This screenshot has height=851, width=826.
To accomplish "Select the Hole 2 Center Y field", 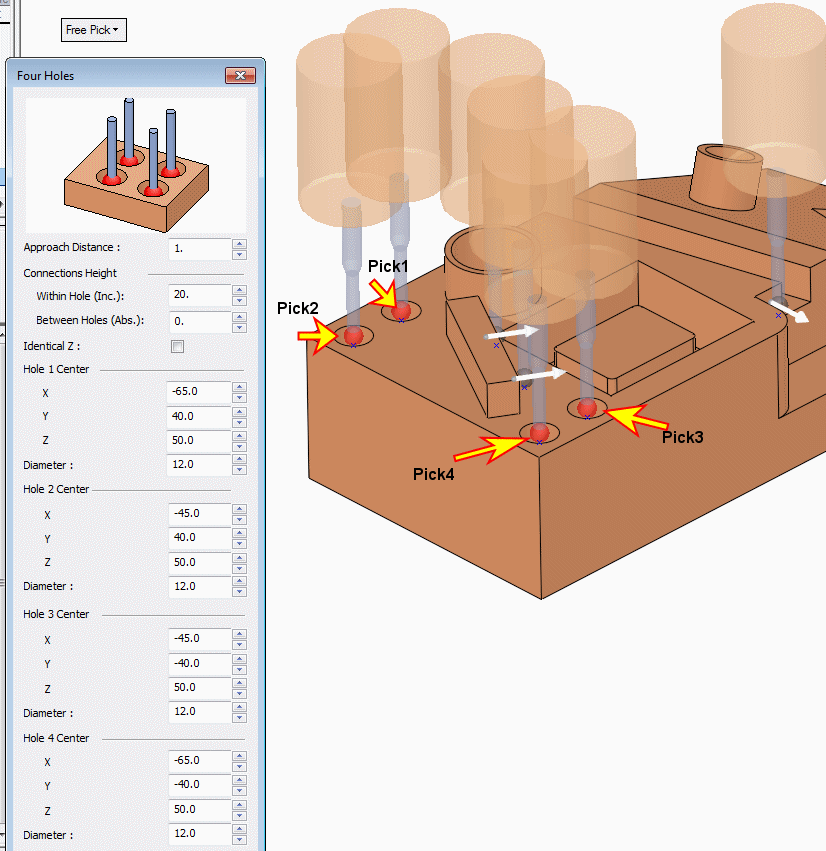I will click(x=199, y=538).
